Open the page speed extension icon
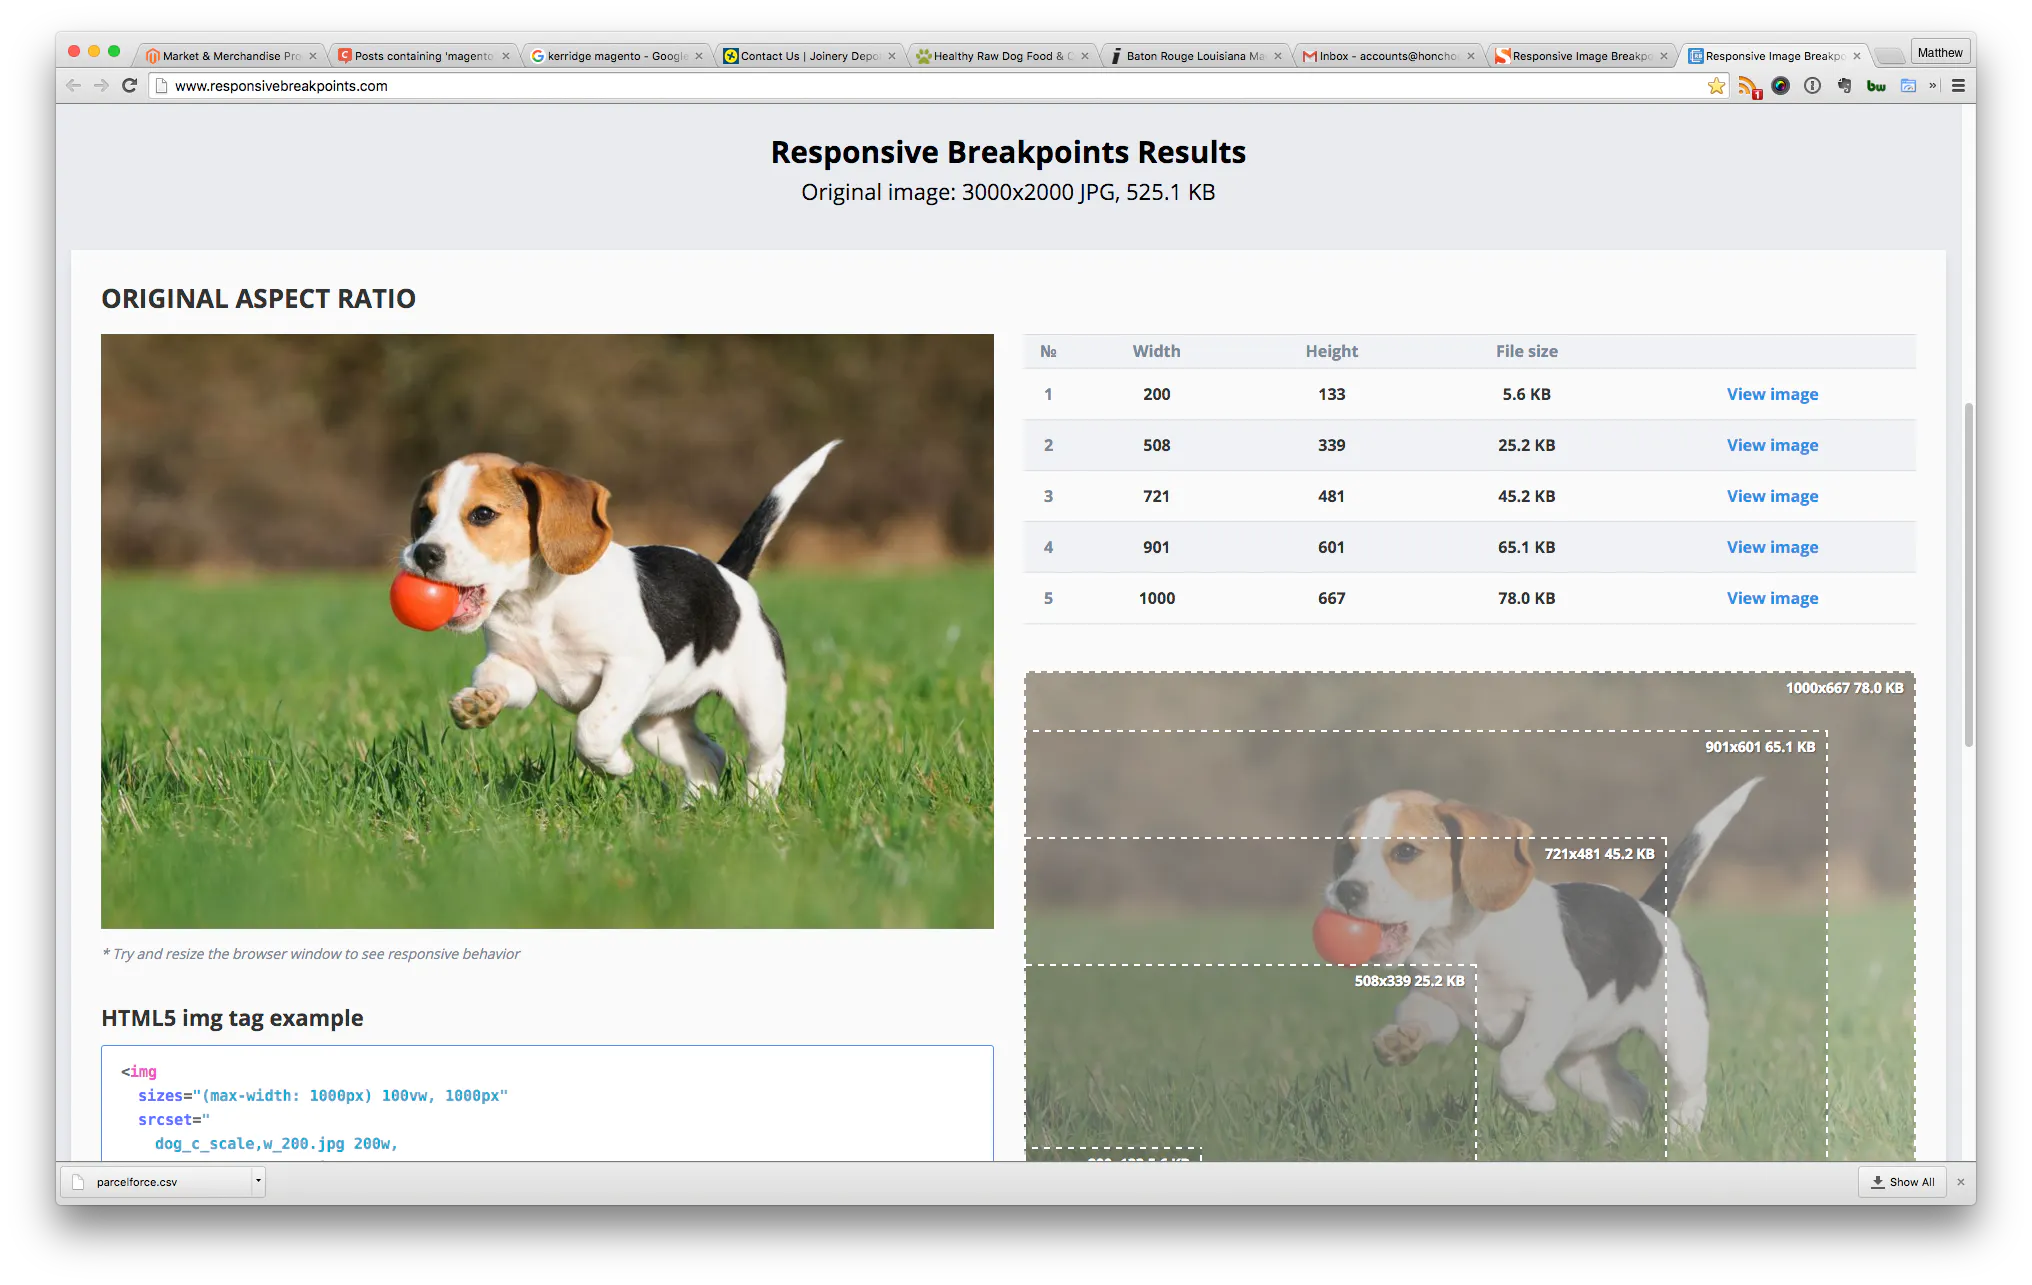Viewport: 2032px width, 1285px height. click(x=1908, y=86)
